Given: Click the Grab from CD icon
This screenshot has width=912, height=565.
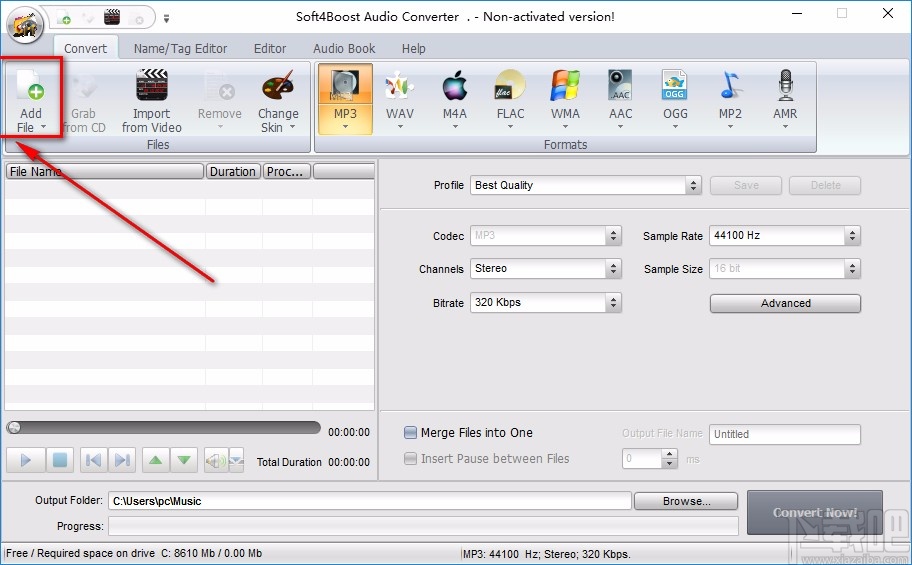Looking at the screenshot, I should pyautogui.click(x=84, y=85).
